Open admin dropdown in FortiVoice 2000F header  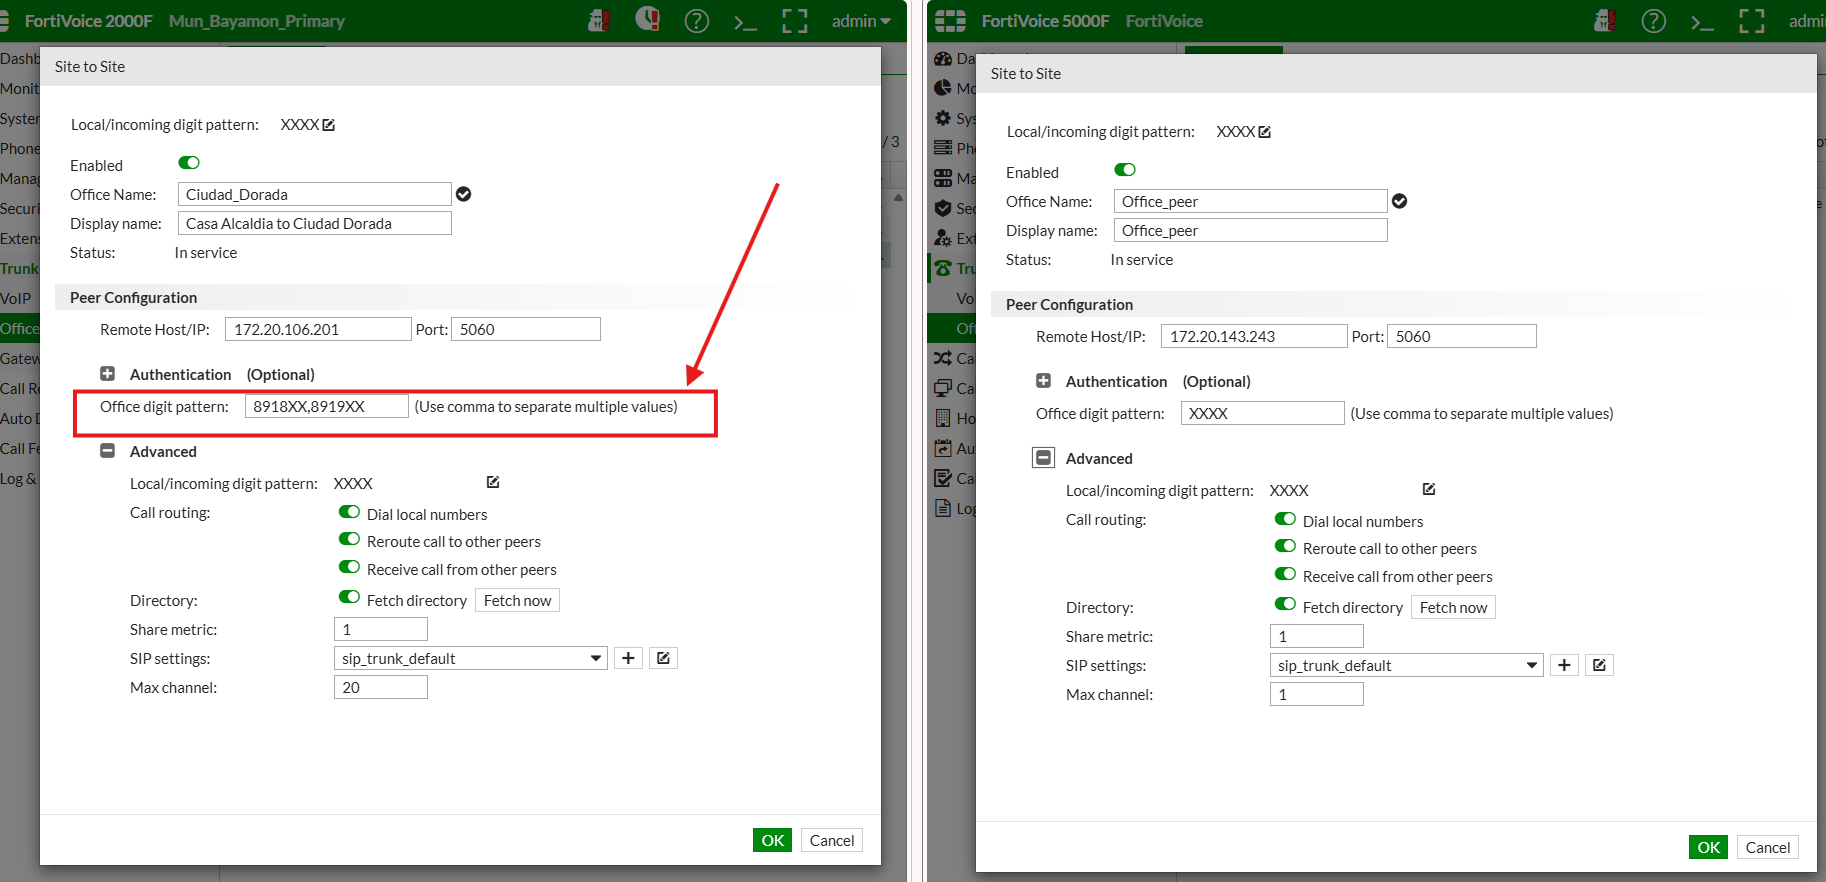[861, 21]
